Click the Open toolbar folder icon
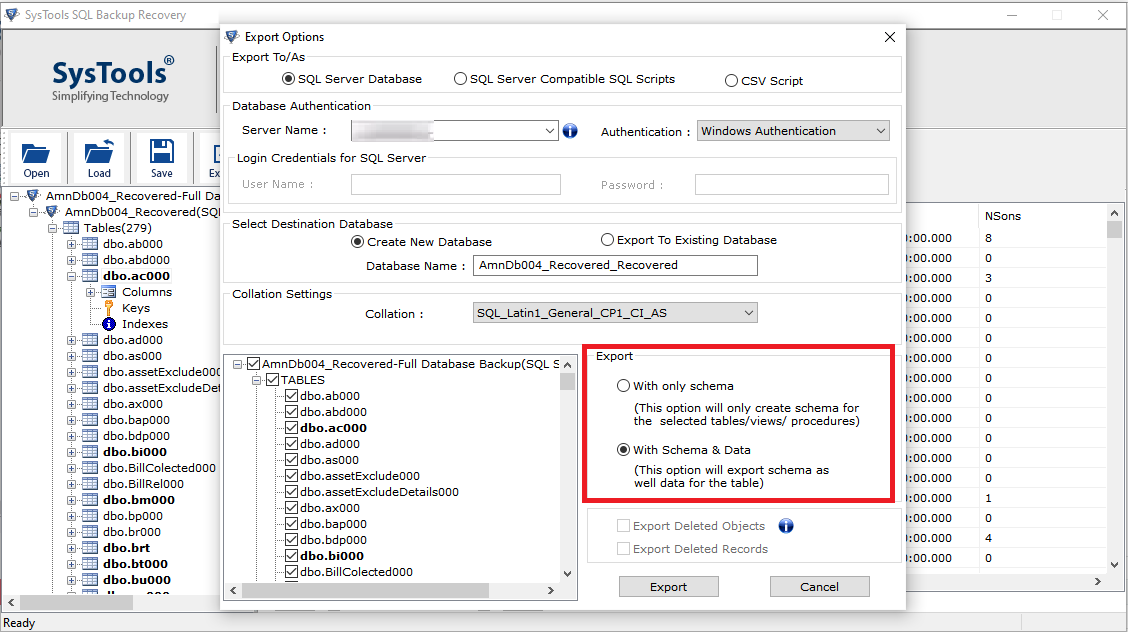 [x=35, y=153]
